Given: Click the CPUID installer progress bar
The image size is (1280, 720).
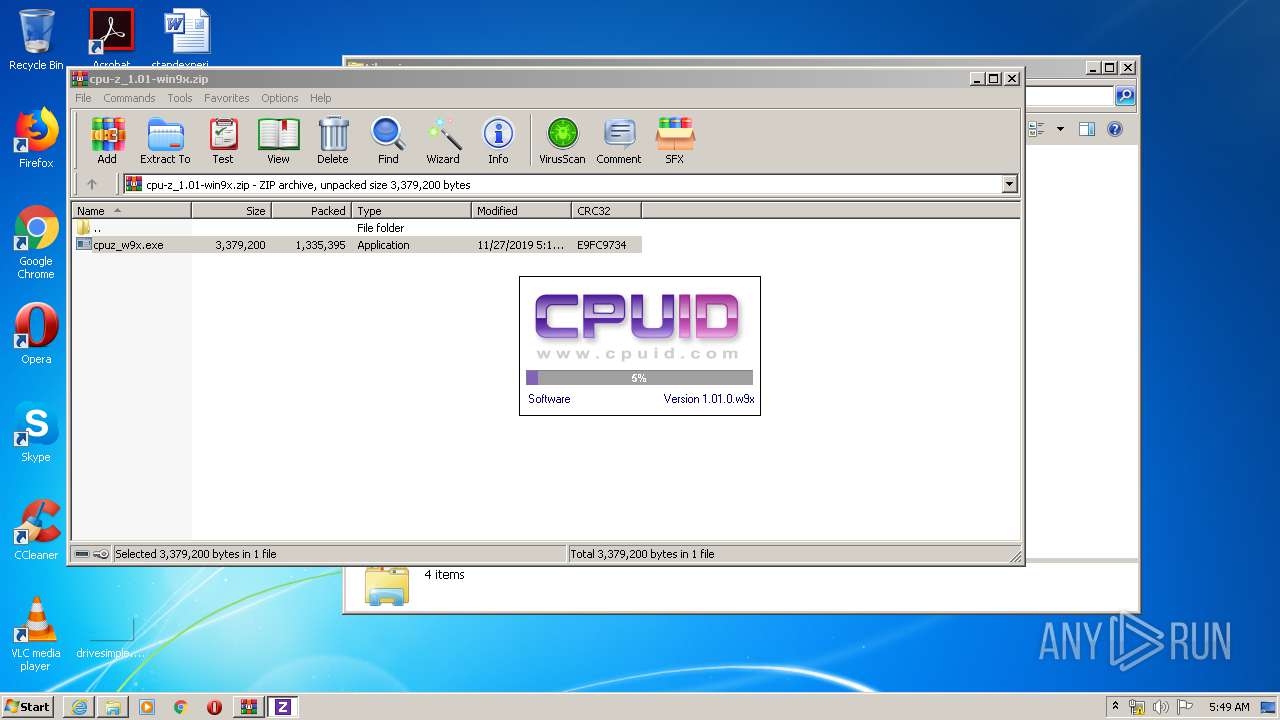Looking at the screenshot, I should 639,378.
